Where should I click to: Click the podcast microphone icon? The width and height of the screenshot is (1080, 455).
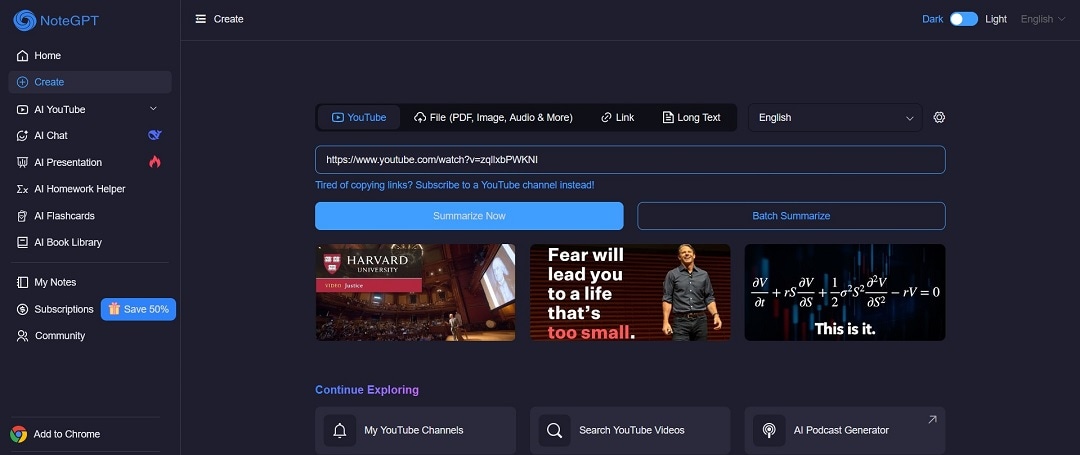click(x=769, y=430)
